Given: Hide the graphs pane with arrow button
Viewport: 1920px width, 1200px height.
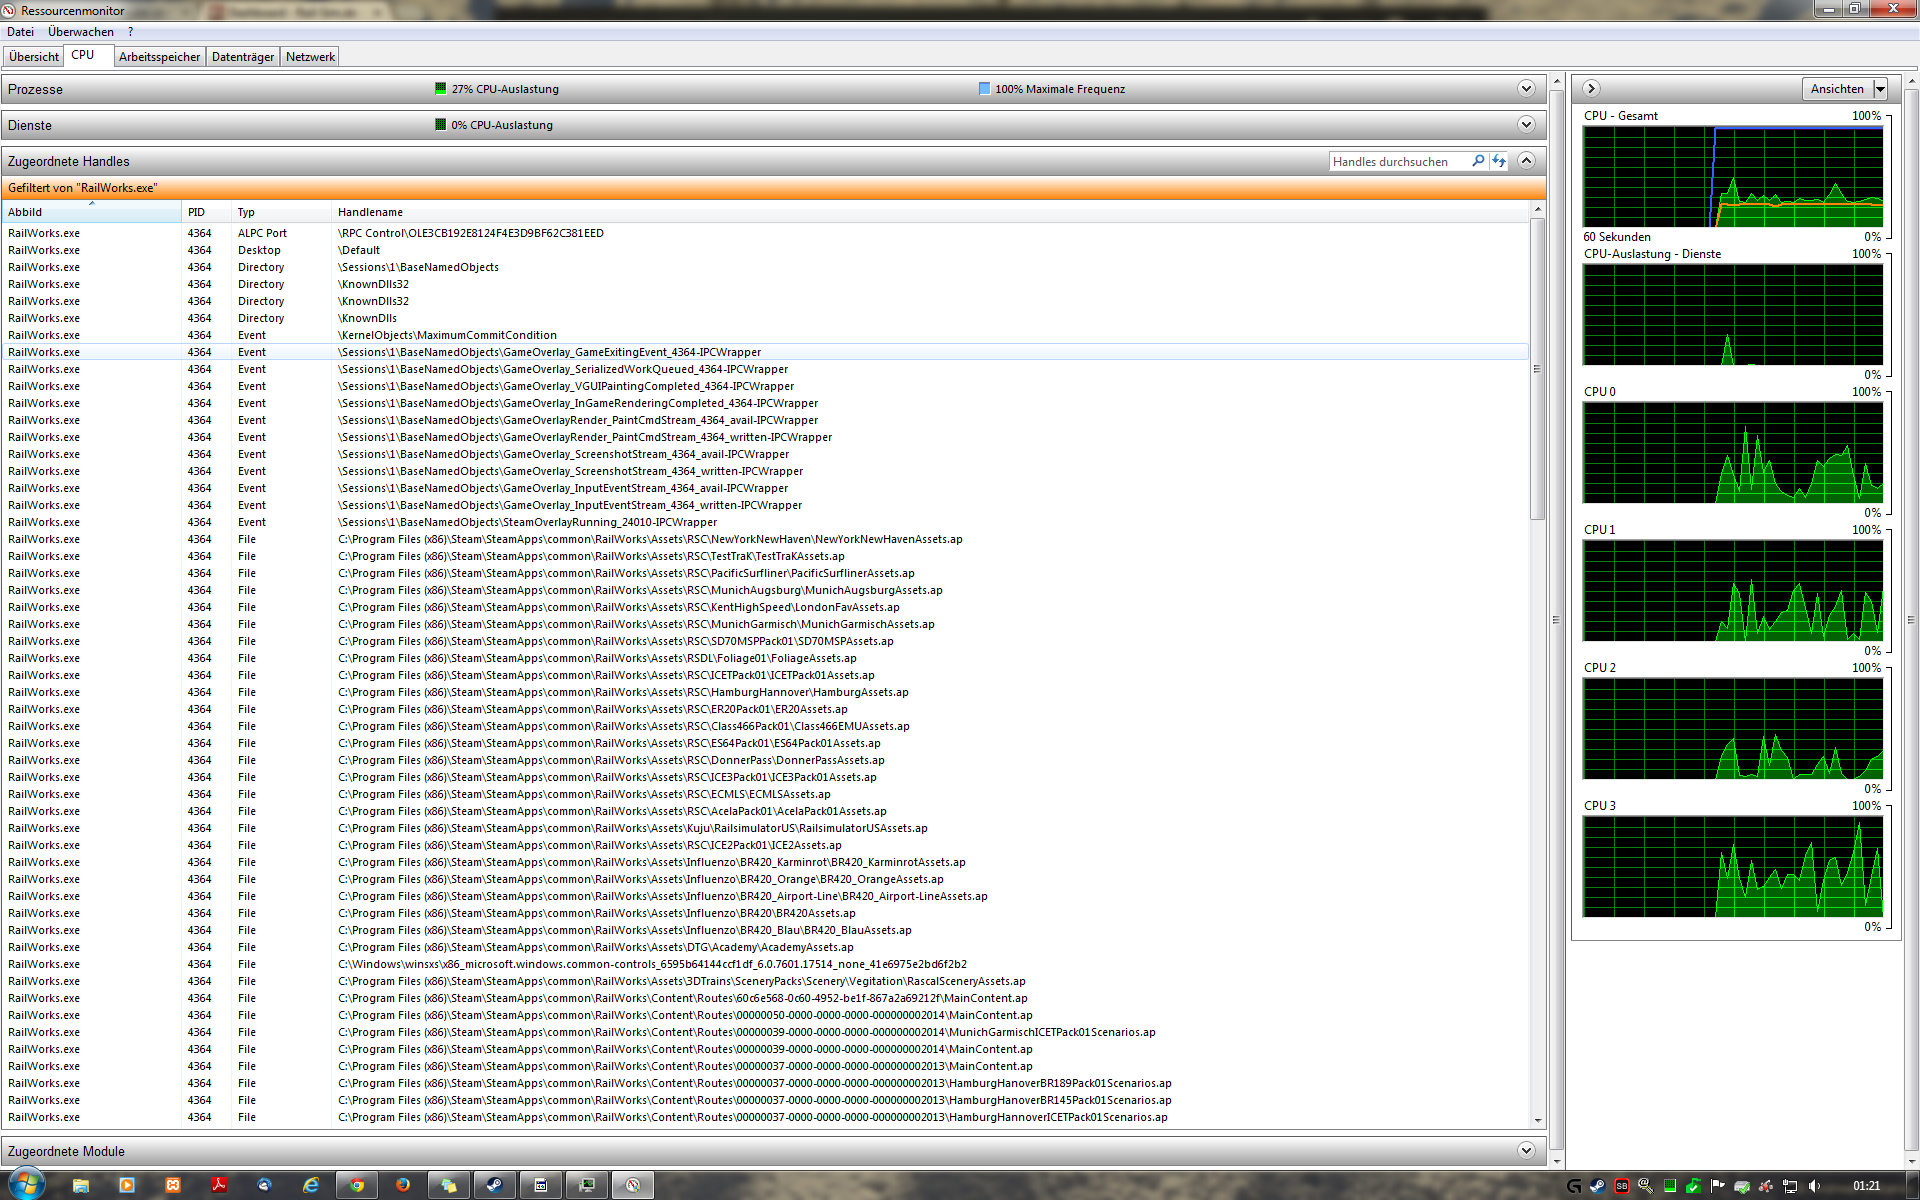Looking at the screenshot, I should pos(1592,89).
